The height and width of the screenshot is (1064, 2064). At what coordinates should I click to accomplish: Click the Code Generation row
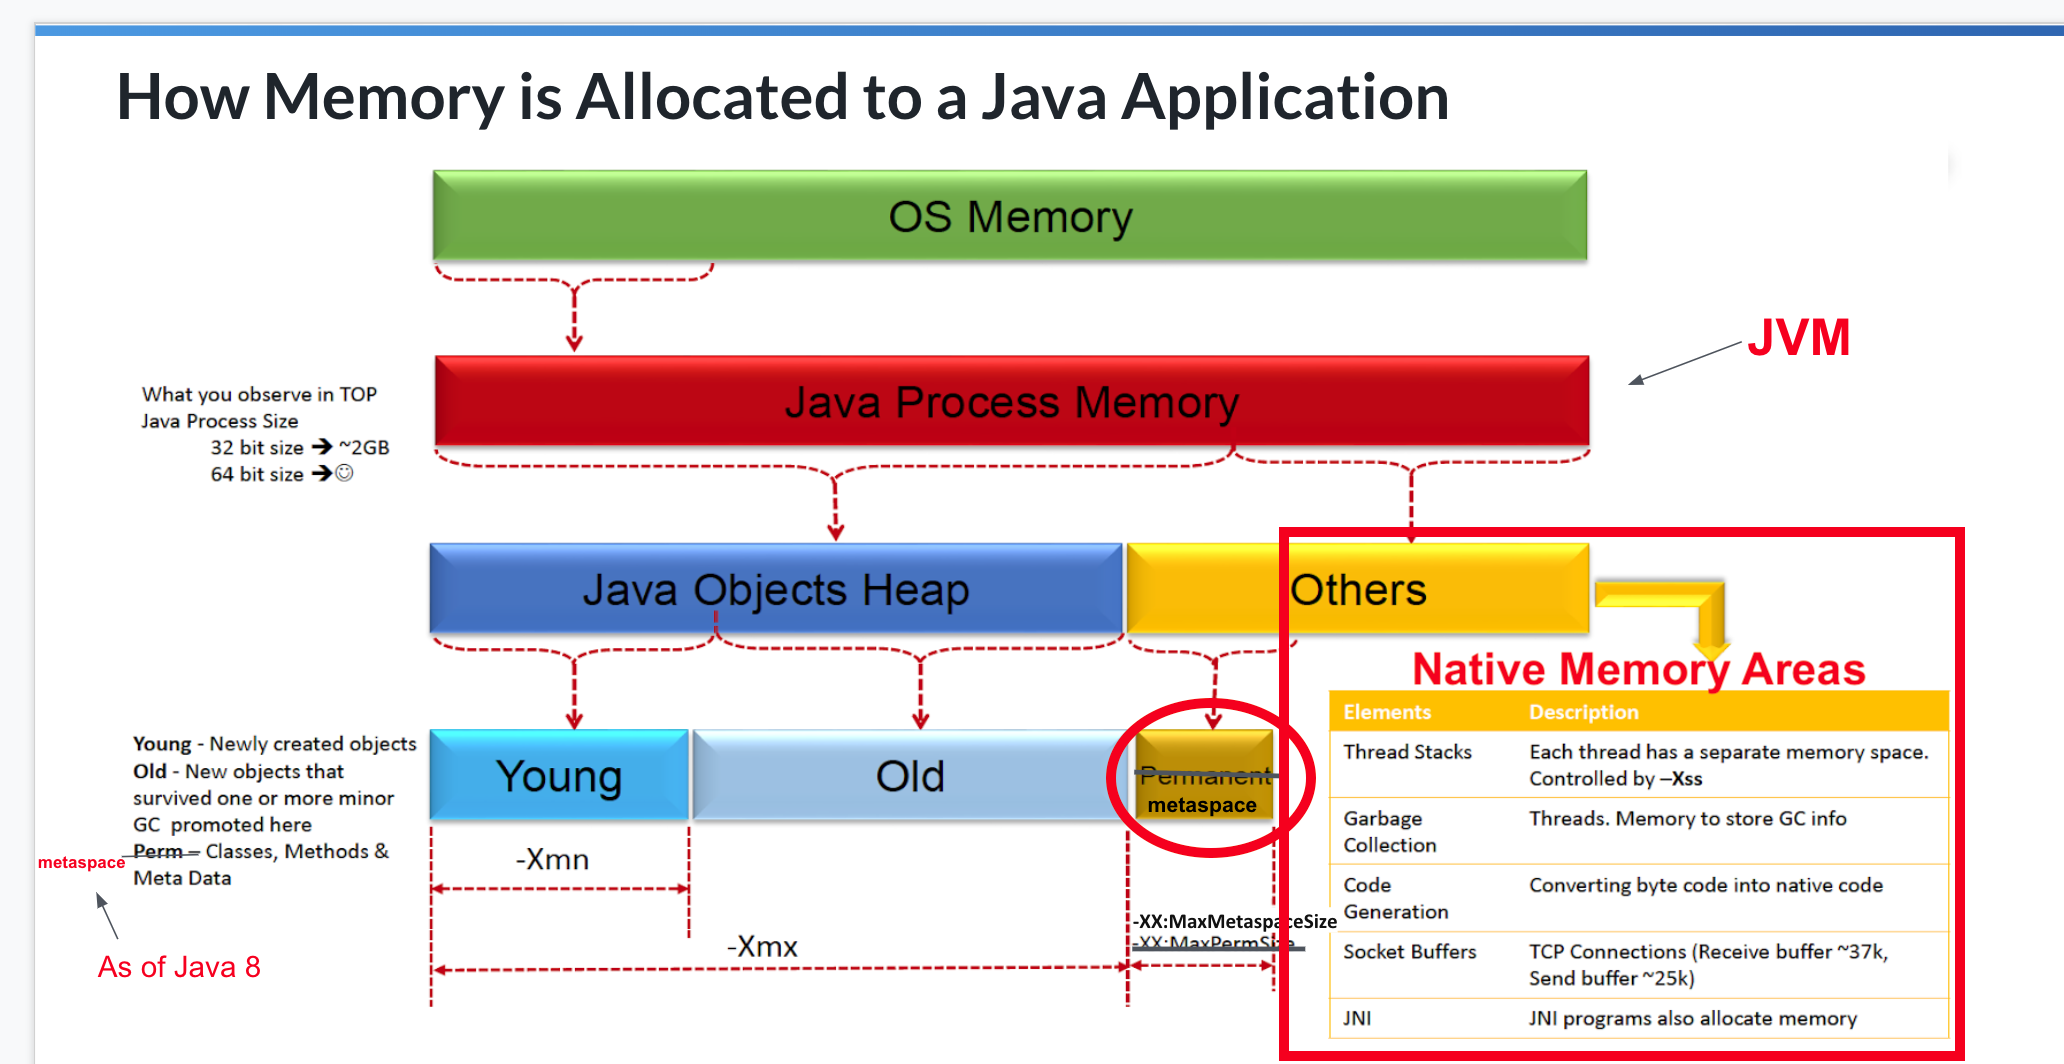[x=1639, y=898]
